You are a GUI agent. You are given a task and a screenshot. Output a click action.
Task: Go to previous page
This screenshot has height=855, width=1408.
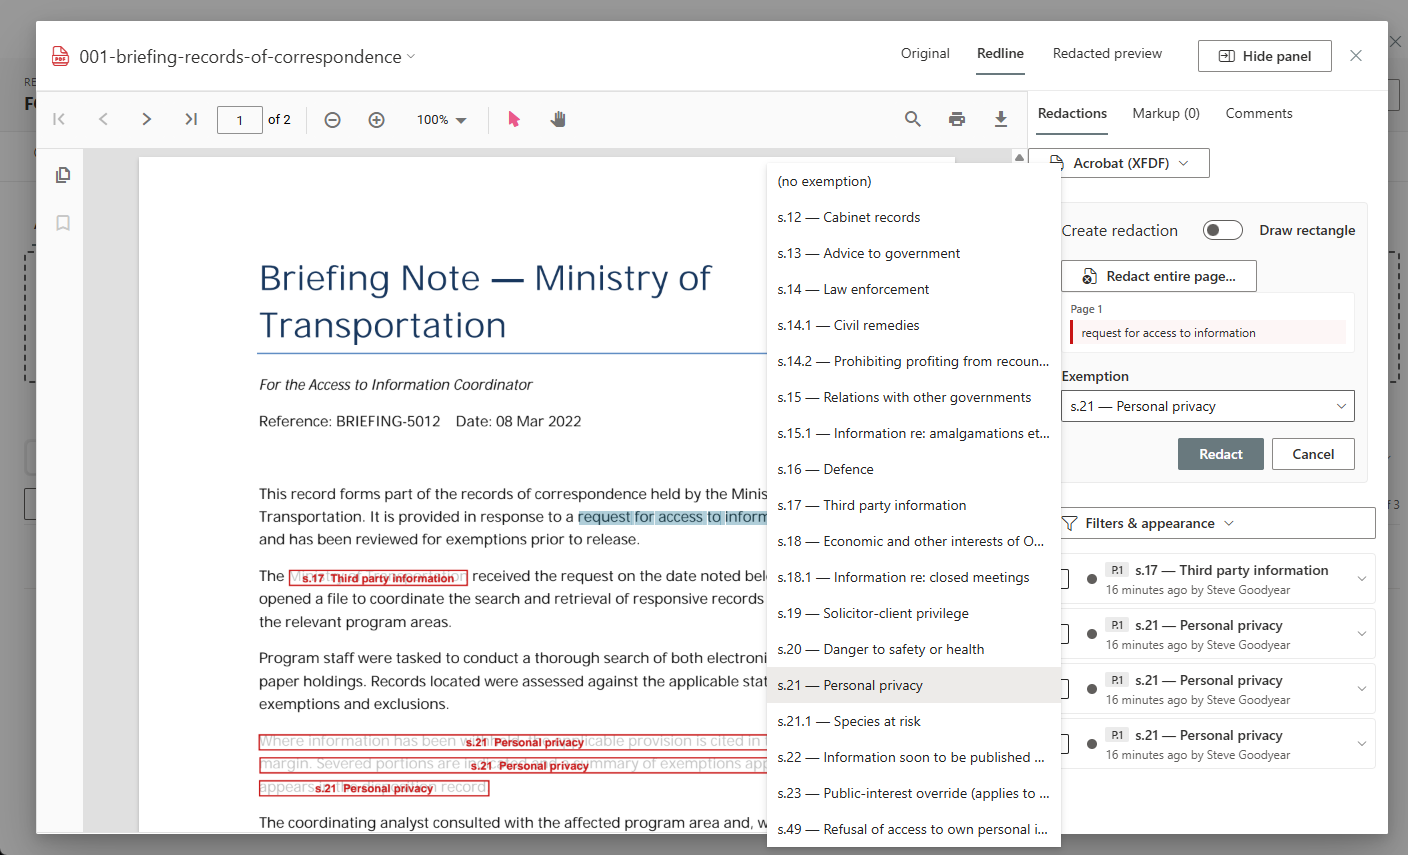103,119
